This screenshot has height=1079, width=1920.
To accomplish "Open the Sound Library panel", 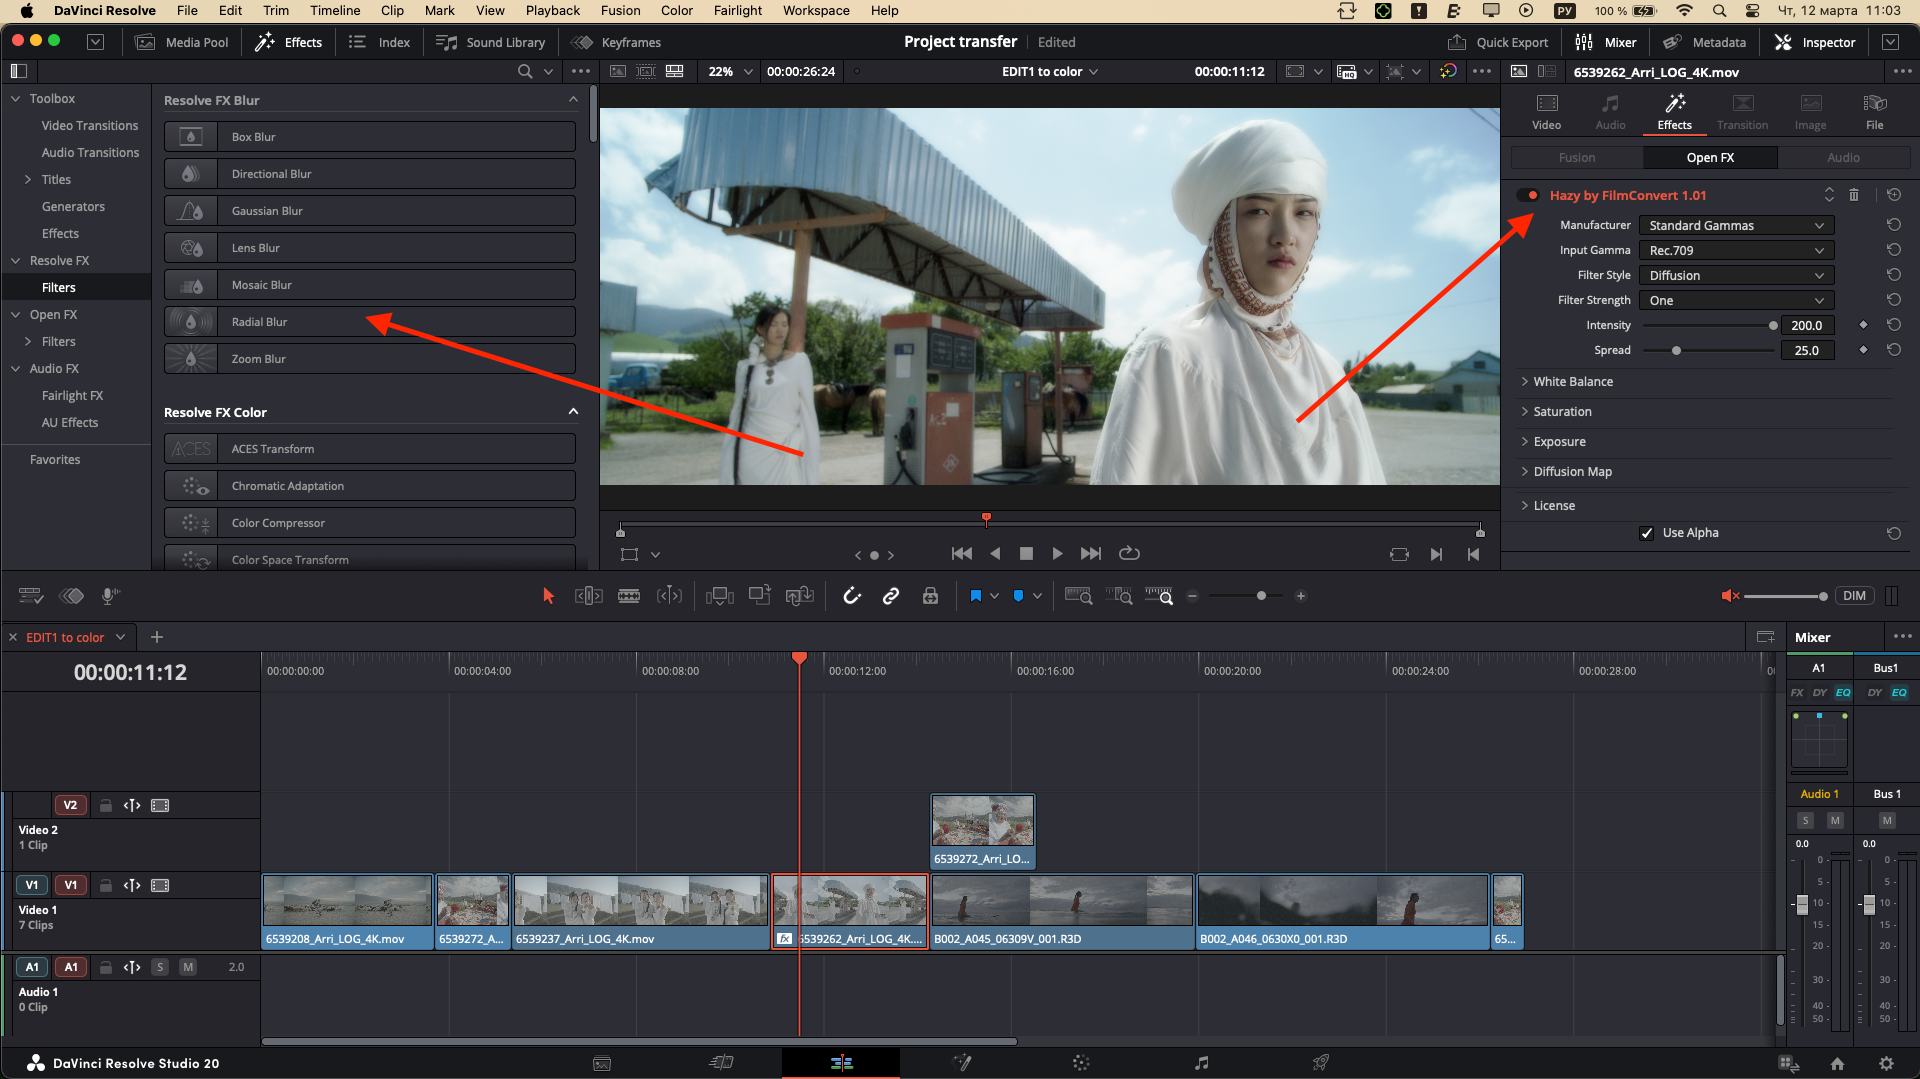I will point(490,42).
